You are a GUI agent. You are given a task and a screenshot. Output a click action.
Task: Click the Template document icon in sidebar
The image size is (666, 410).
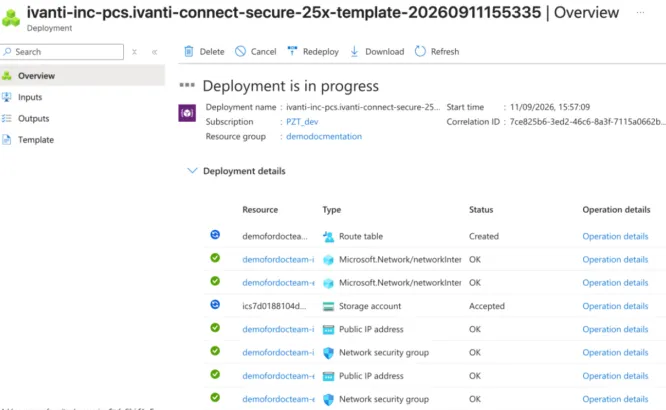[x=6, y=139]
